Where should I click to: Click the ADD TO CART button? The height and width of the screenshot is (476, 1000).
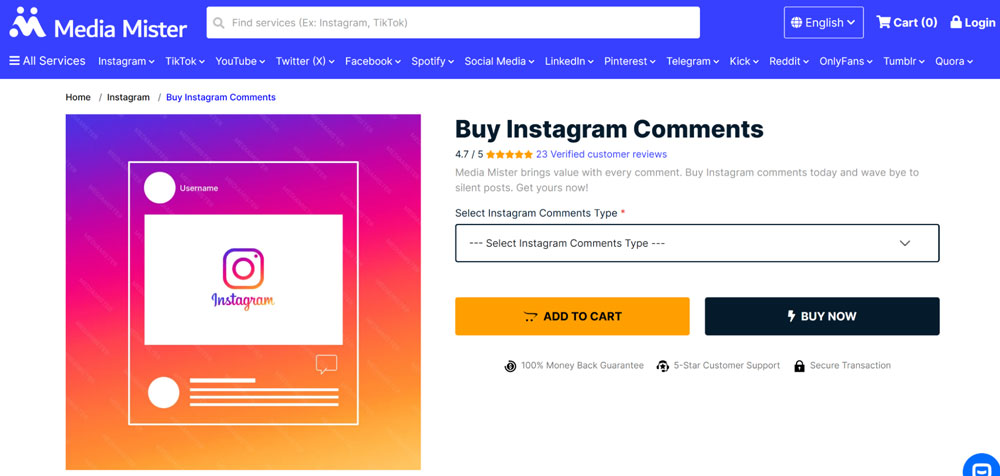coord(572,316)
